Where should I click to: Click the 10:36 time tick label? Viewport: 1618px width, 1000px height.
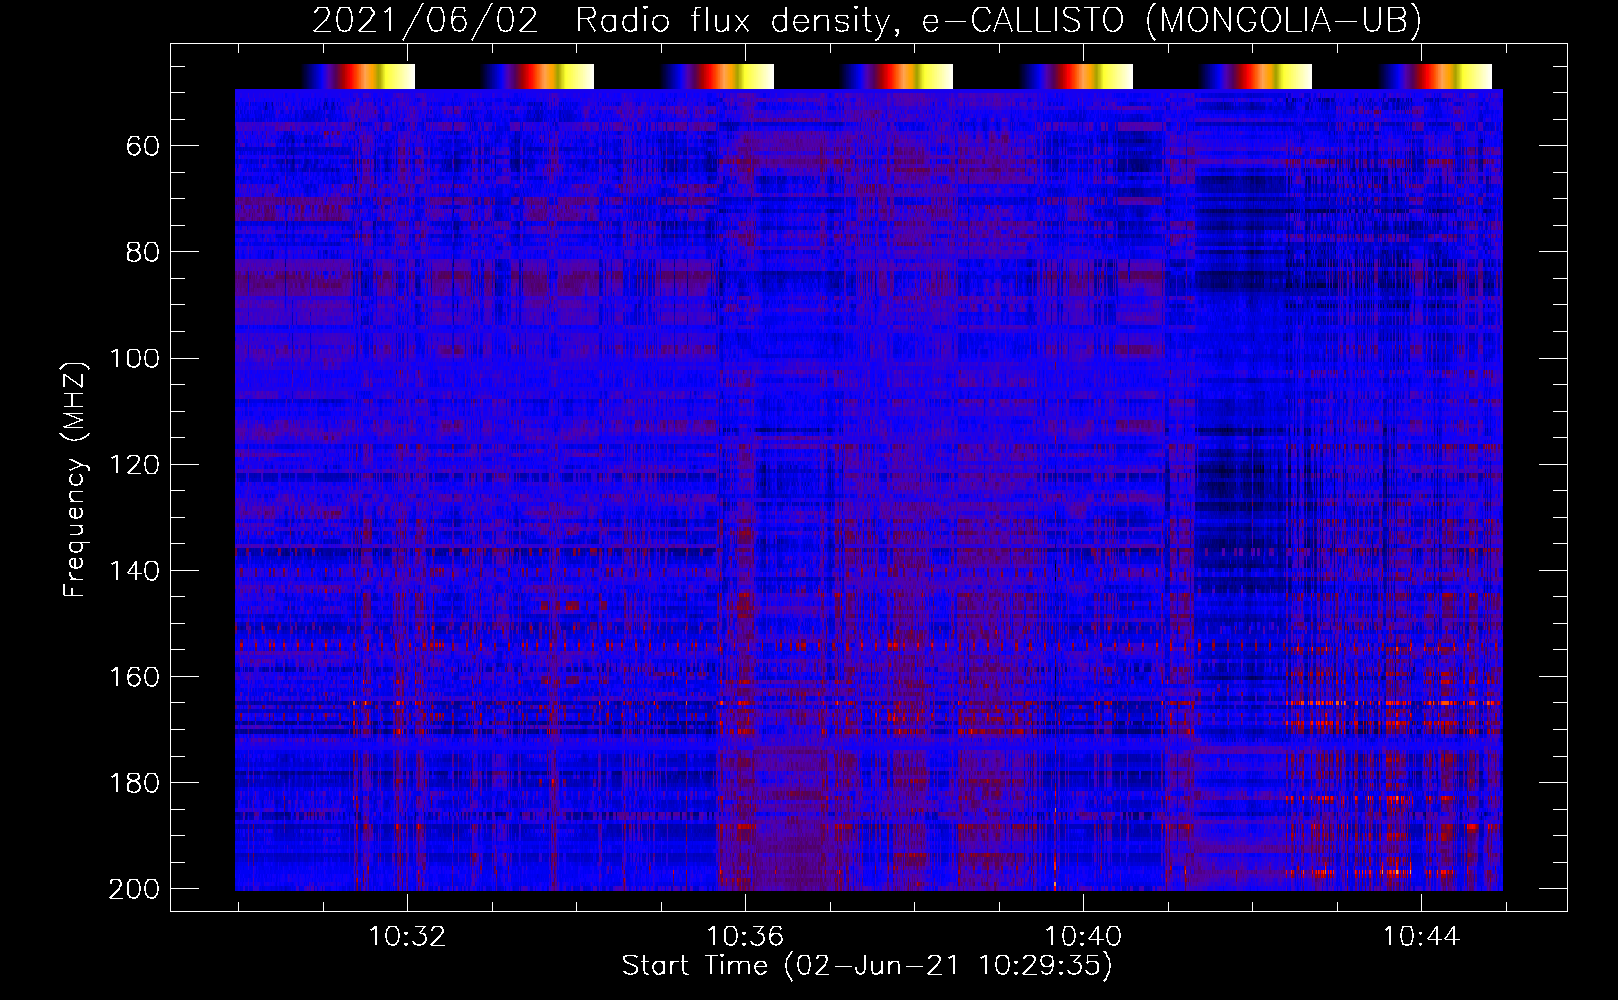tap(745, 937)
